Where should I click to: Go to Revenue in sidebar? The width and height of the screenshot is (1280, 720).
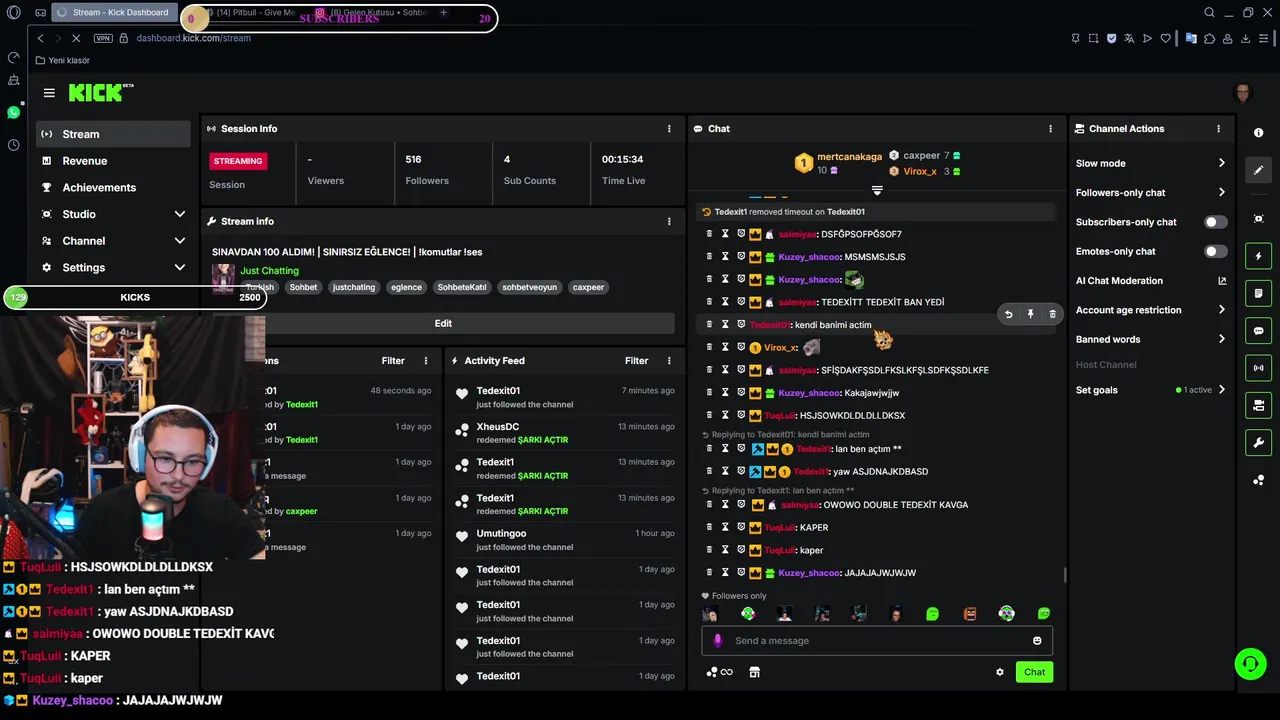click(x=113, y=161)
